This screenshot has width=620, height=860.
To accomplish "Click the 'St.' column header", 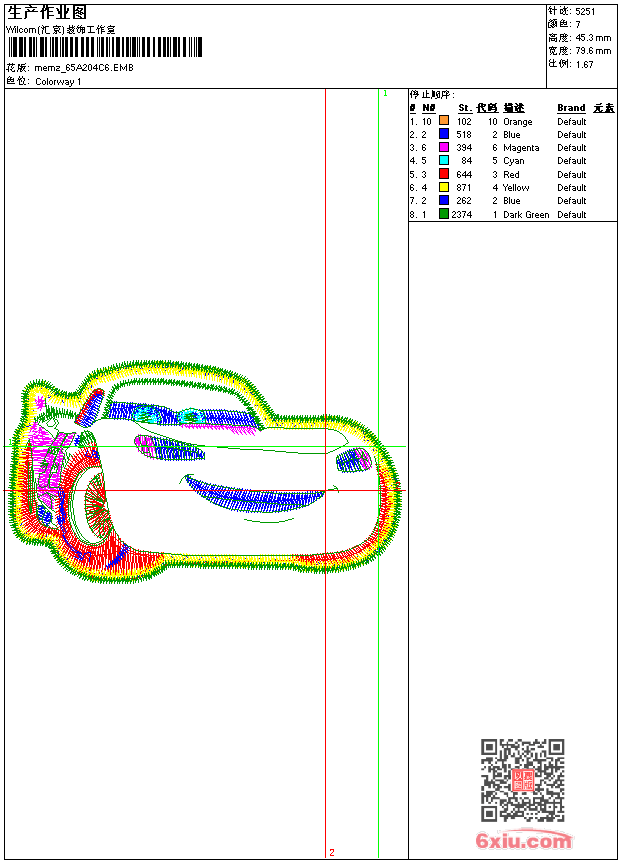I will pyautogui.click(x=465, y=108).
